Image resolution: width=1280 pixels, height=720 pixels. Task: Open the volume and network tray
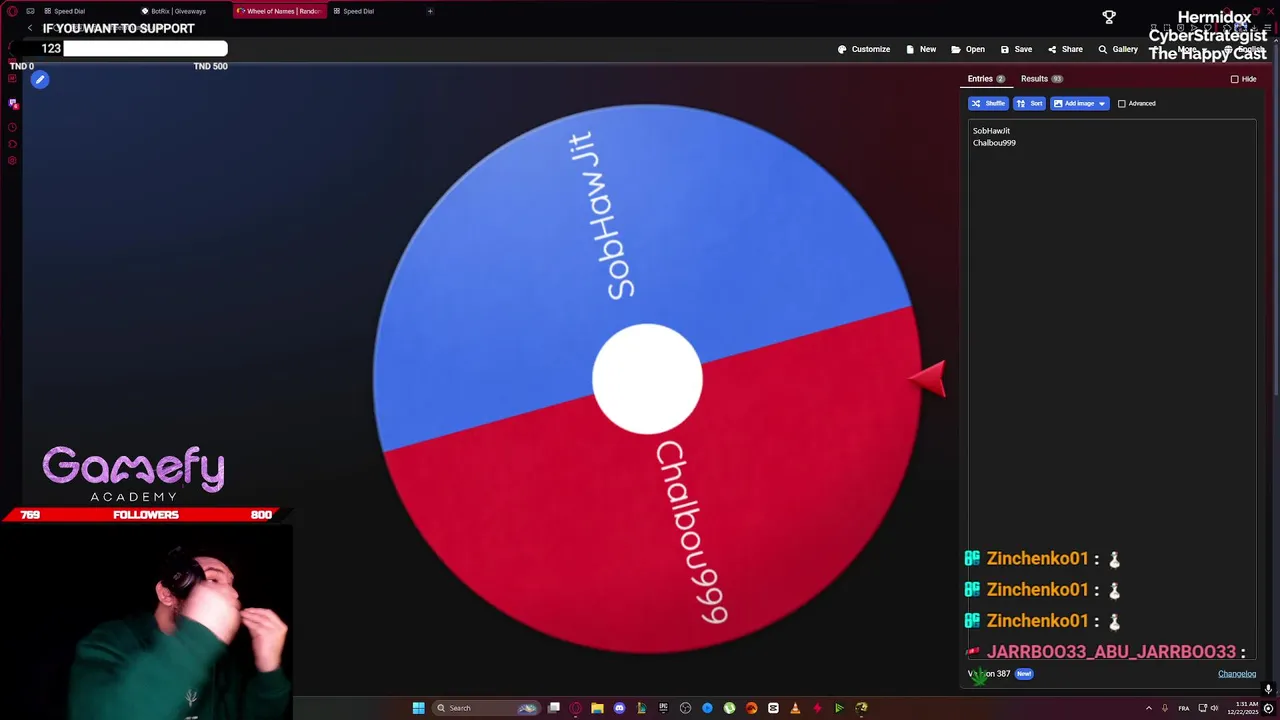1207,708
